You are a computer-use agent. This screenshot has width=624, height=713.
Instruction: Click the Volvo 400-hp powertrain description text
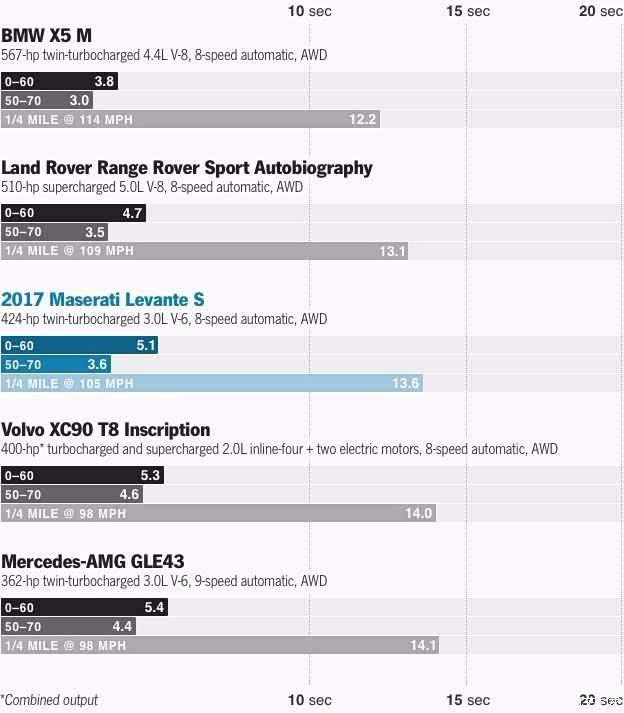279,450
